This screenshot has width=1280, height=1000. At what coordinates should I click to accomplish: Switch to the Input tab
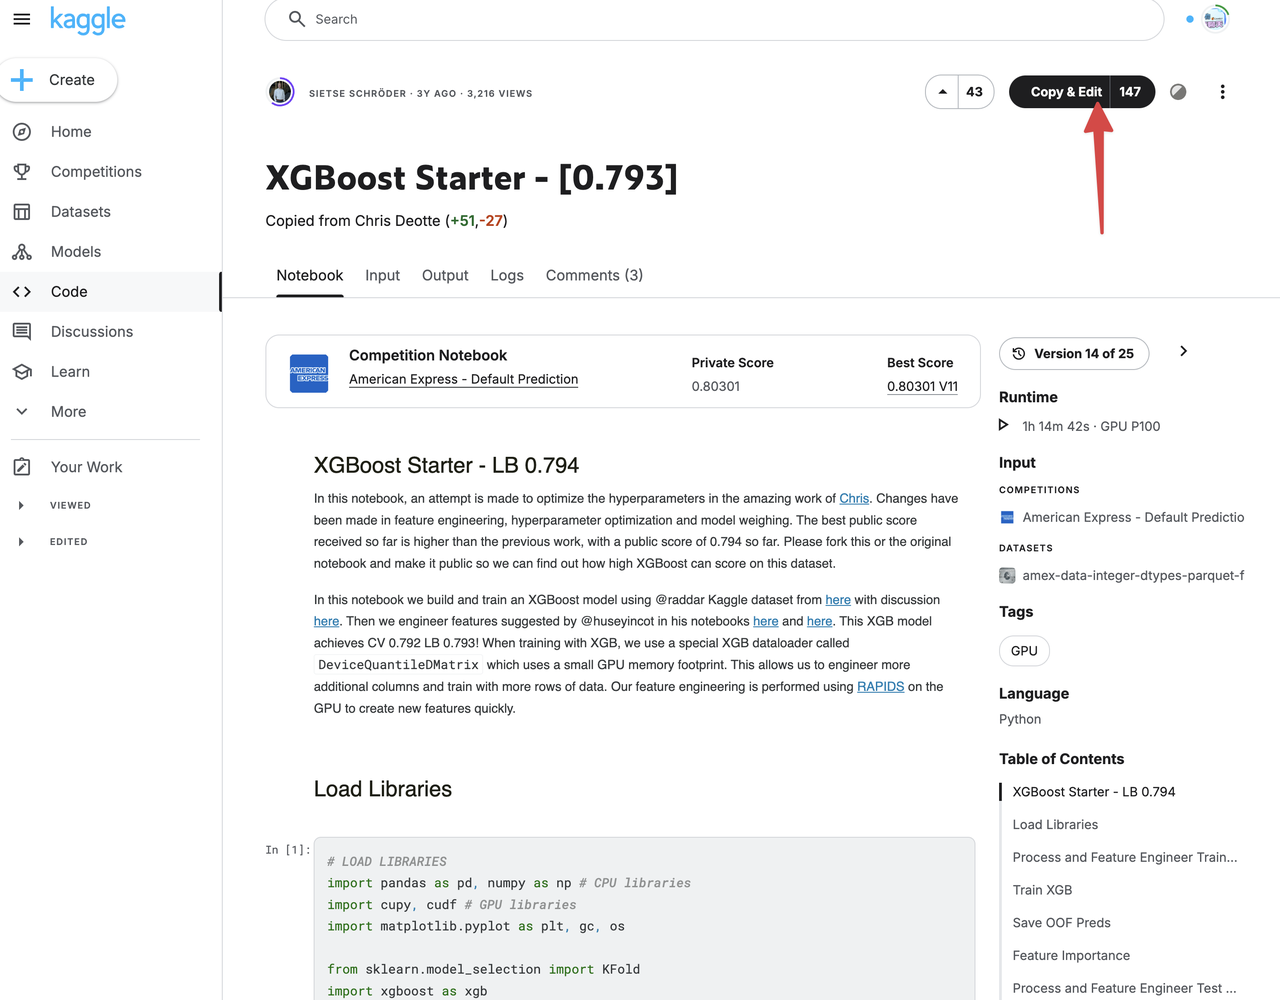[382, 276]
